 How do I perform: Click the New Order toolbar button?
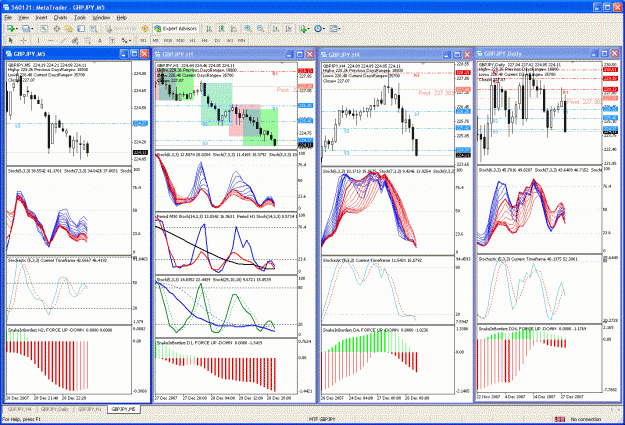click(x=120, y=28)
